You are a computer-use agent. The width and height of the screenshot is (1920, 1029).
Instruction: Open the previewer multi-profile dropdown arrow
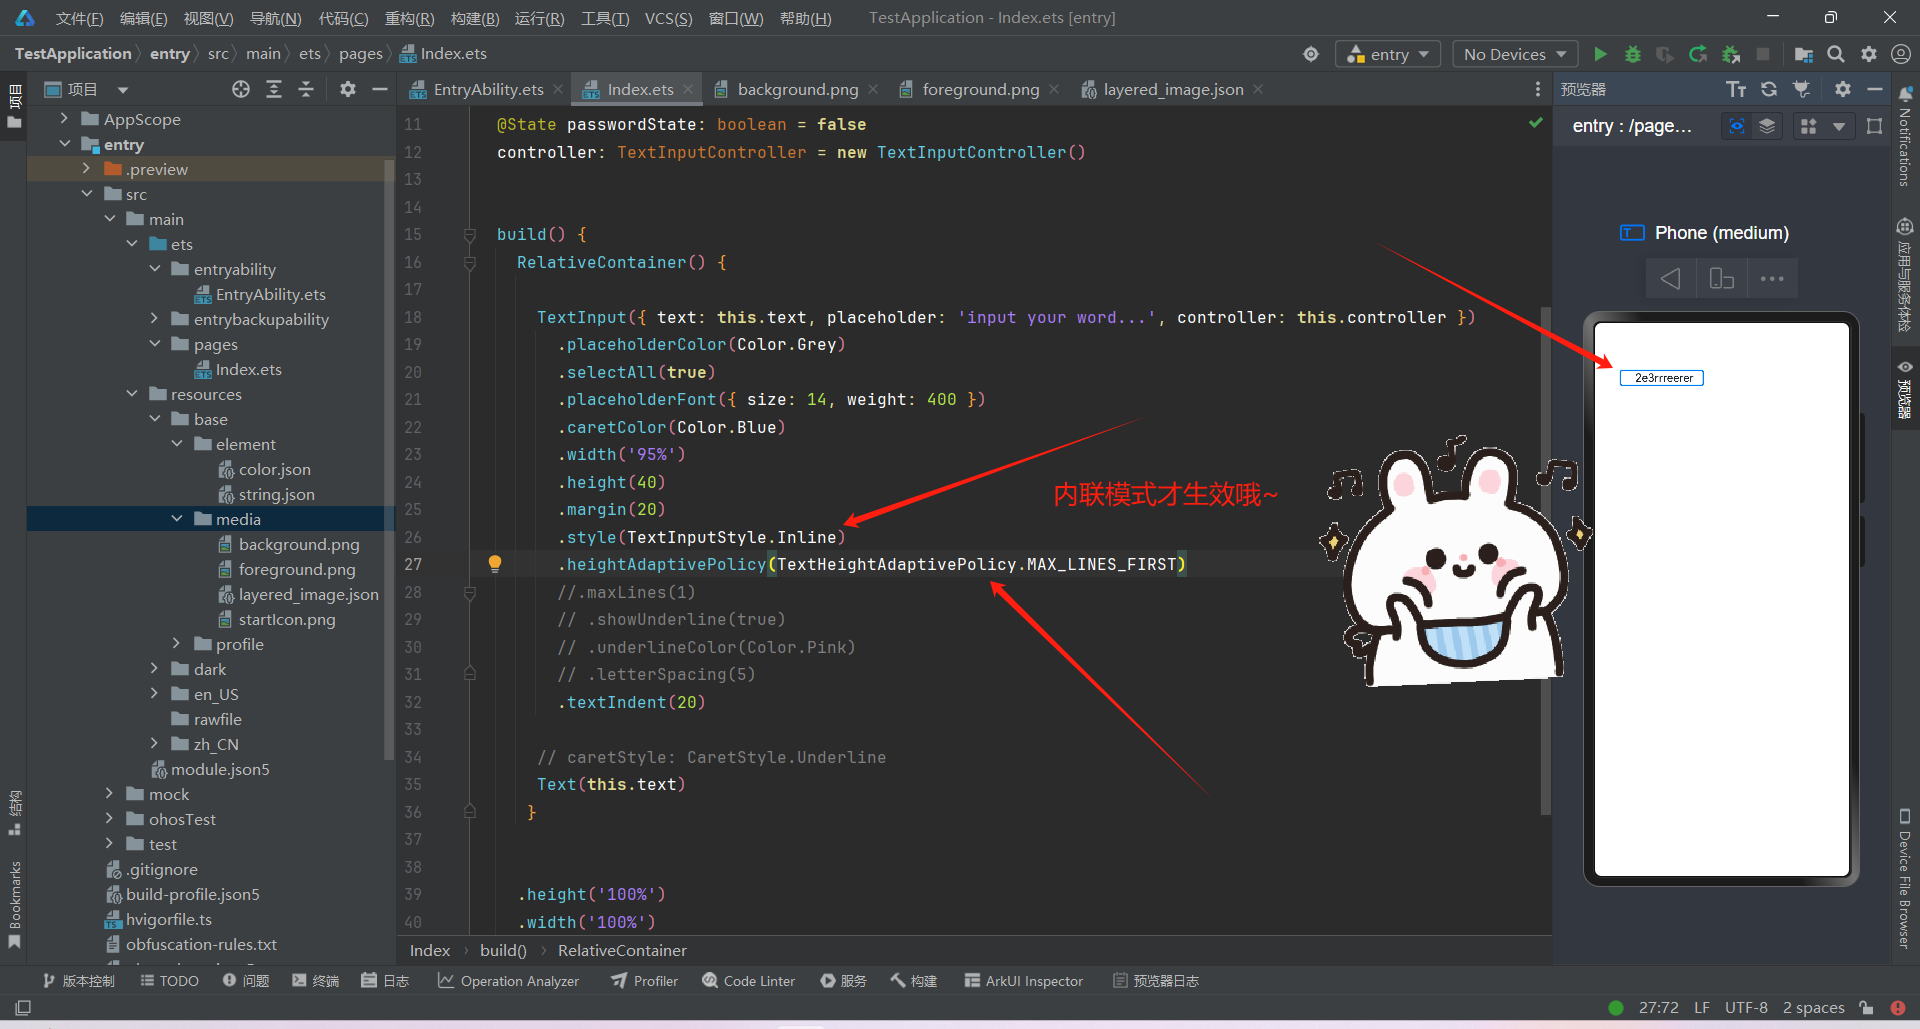[x=1839, y=126]
